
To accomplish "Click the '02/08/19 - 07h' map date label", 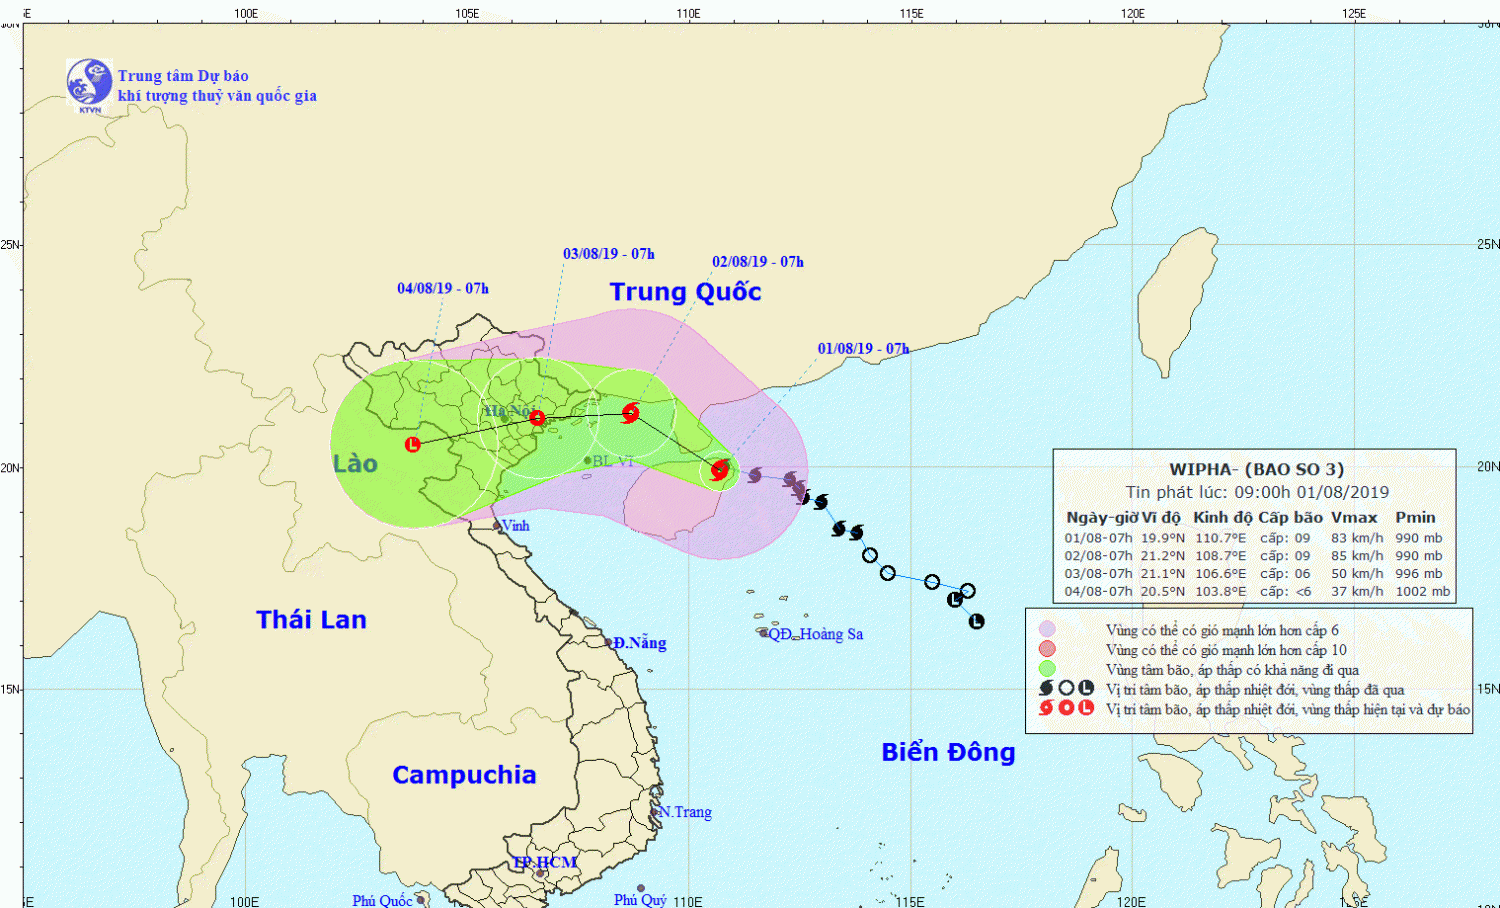I will 758,262.
